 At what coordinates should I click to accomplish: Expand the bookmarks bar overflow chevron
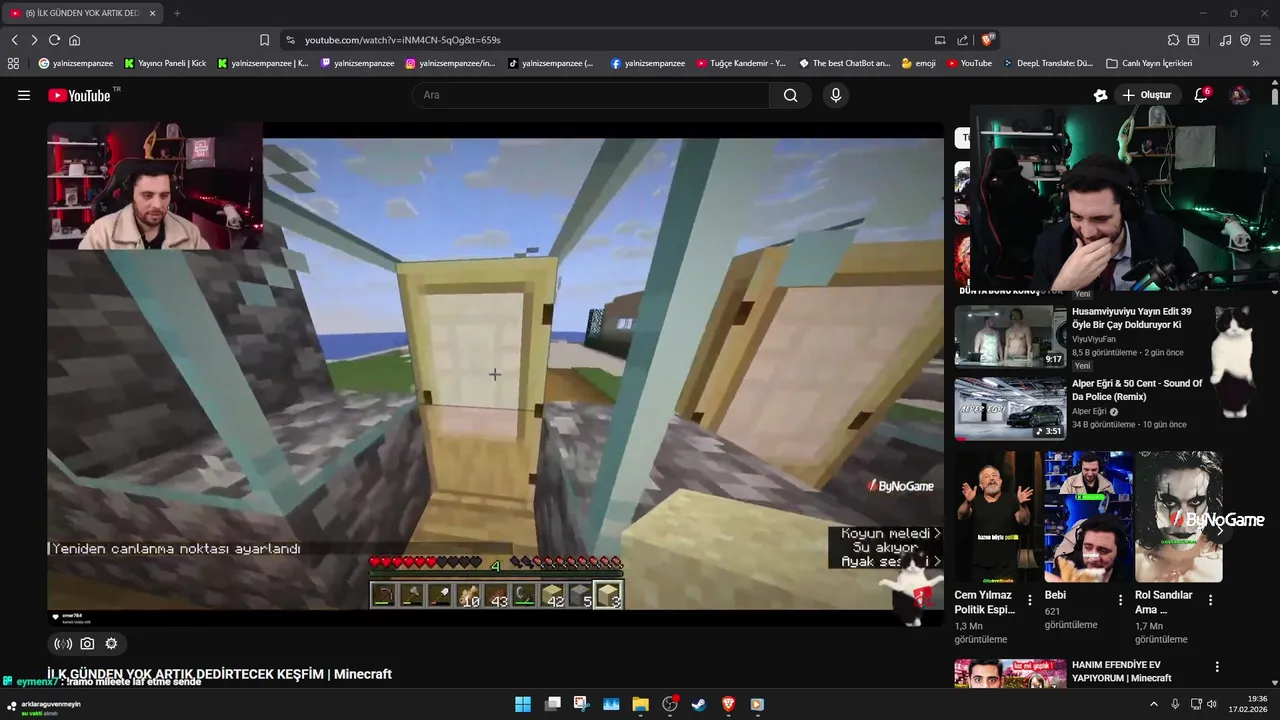[x=1256, y=63]
